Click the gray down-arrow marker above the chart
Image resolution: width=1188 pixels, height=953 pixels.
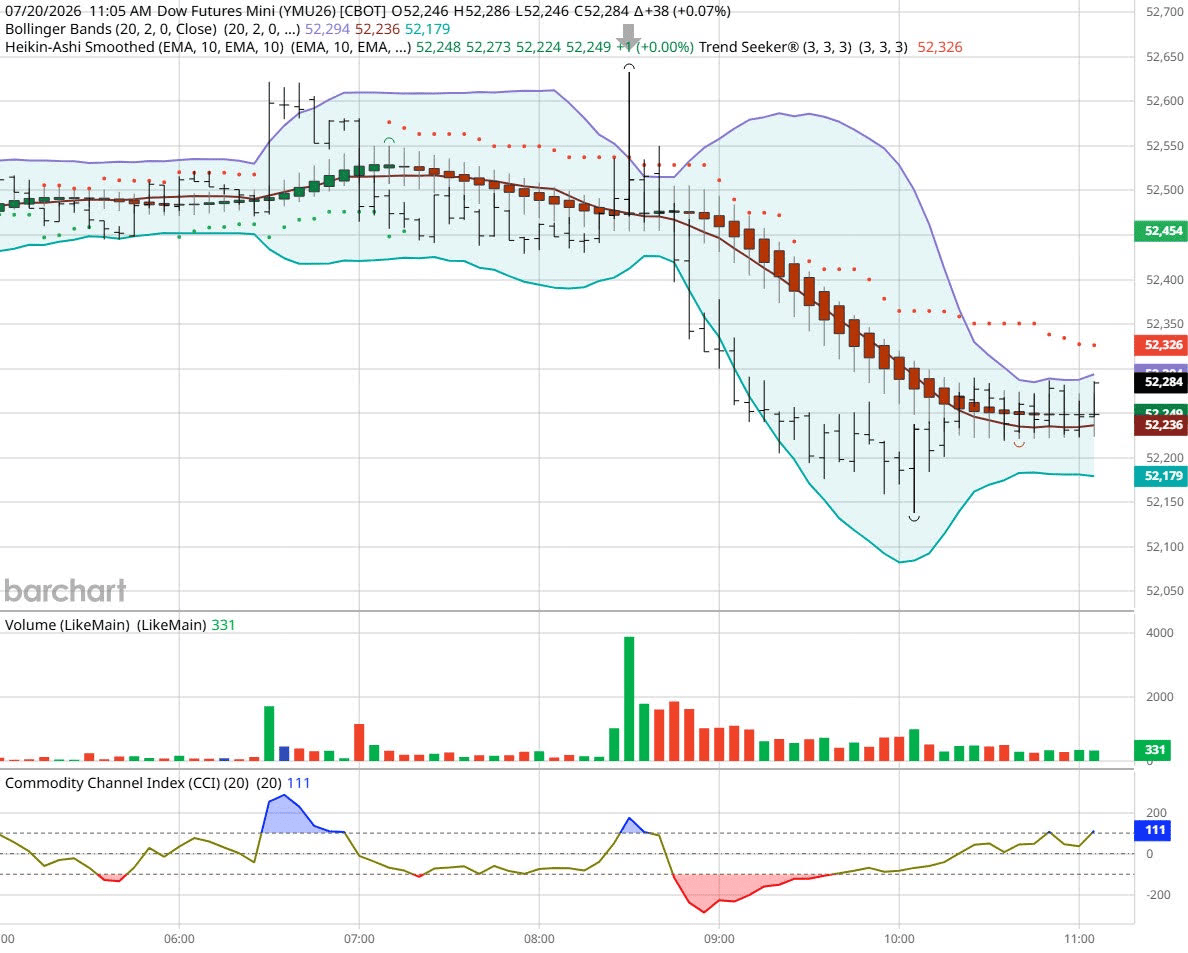(628, 35)
